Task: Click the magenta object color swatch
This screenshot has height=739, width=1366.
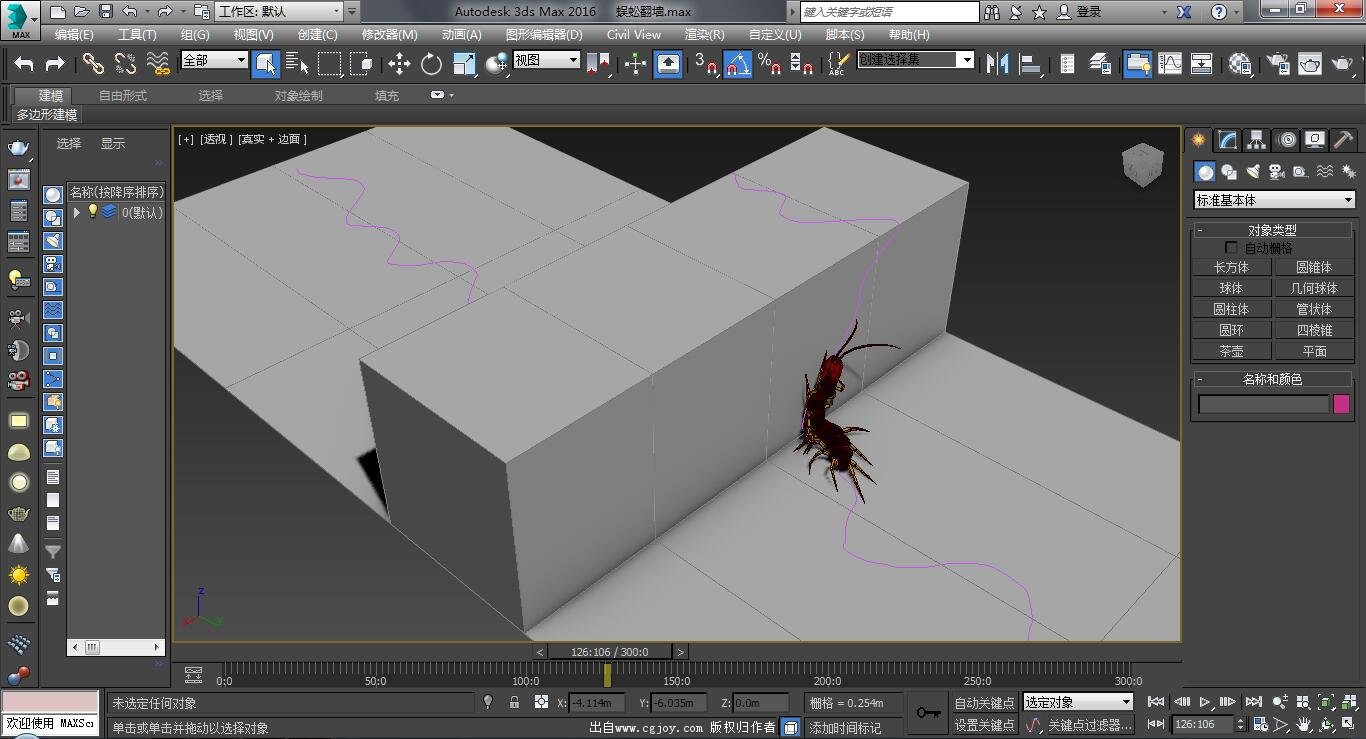Action: click(1342, 404)
